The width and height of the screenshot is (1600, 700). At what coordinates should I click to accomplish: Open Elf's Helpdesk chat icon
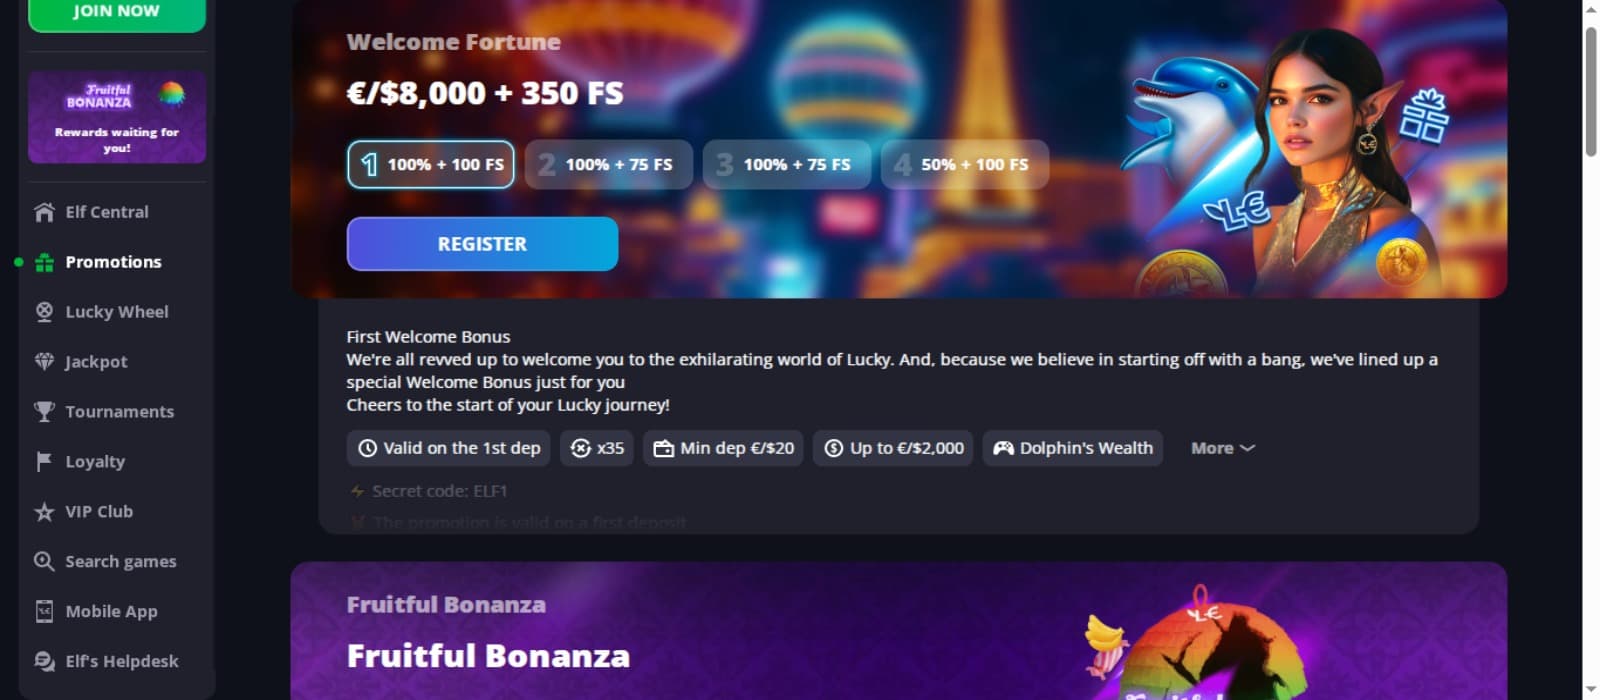pos(44,662)
